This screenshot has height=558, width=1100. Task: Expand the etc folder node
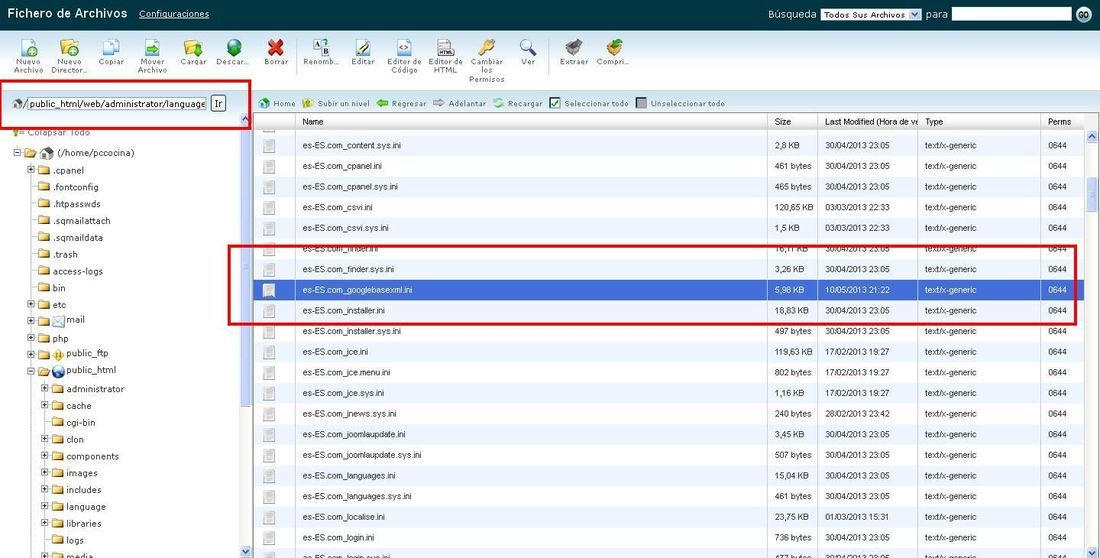pyautogui.click(x=31, y=305)
